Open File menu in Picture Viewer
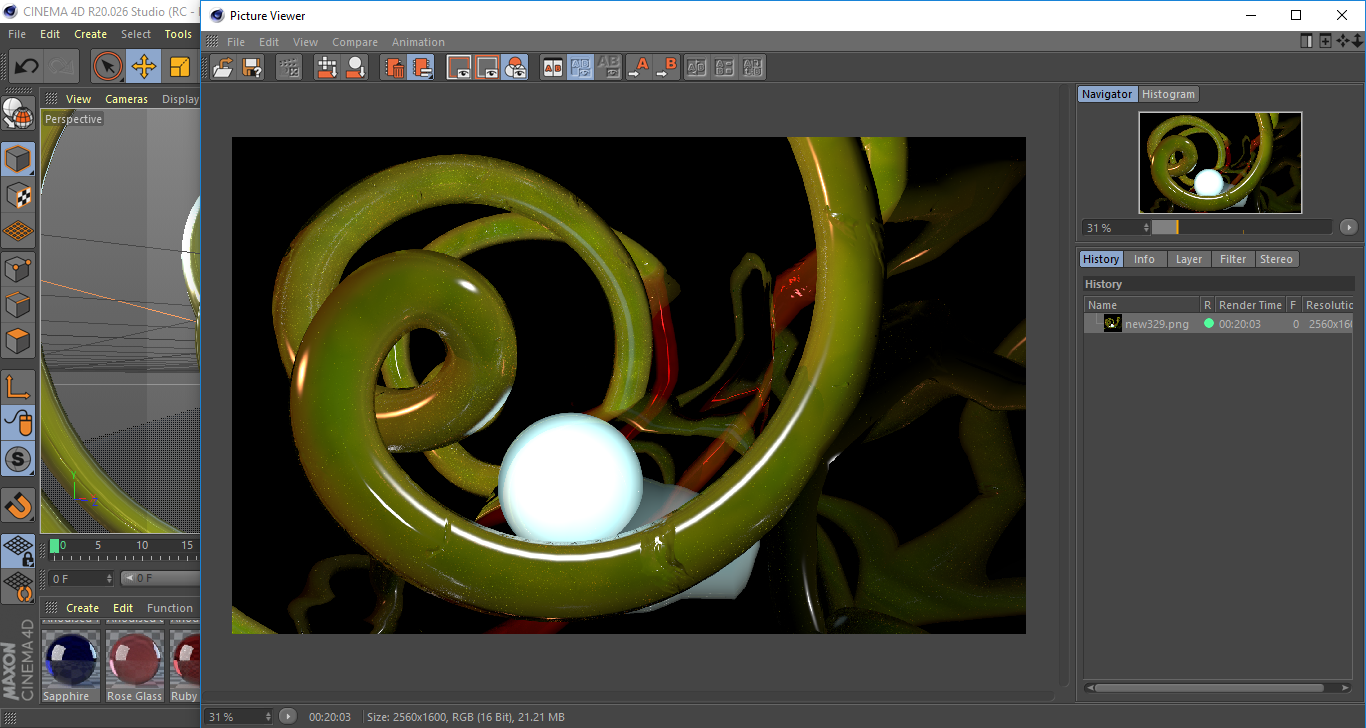The width and height of the screenshot is (1366, 728). [236, 42]
